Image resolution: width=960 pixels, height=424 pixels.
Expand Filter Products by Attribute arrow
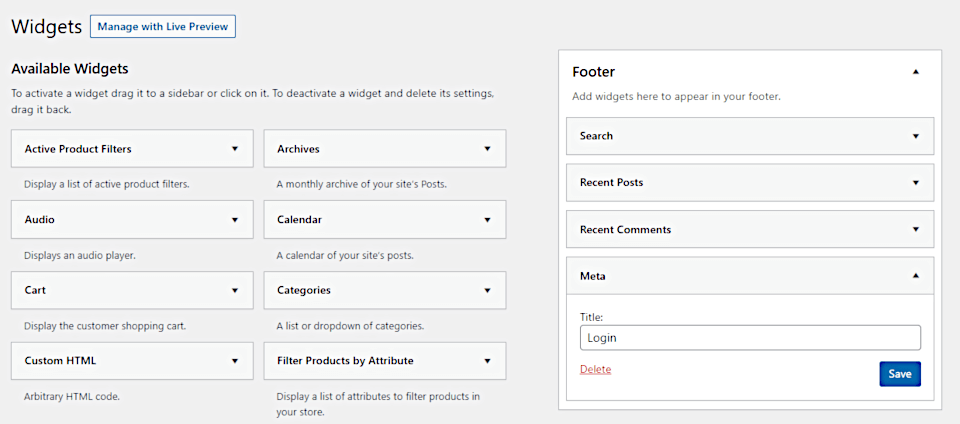(x=487, y=360)
